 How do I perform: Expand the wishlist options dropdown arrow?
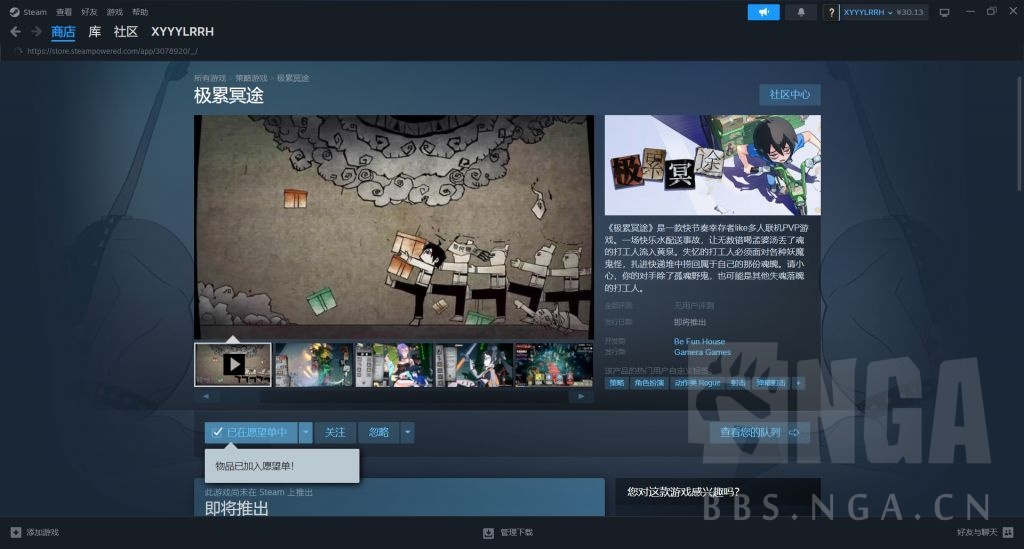[306, 432]
